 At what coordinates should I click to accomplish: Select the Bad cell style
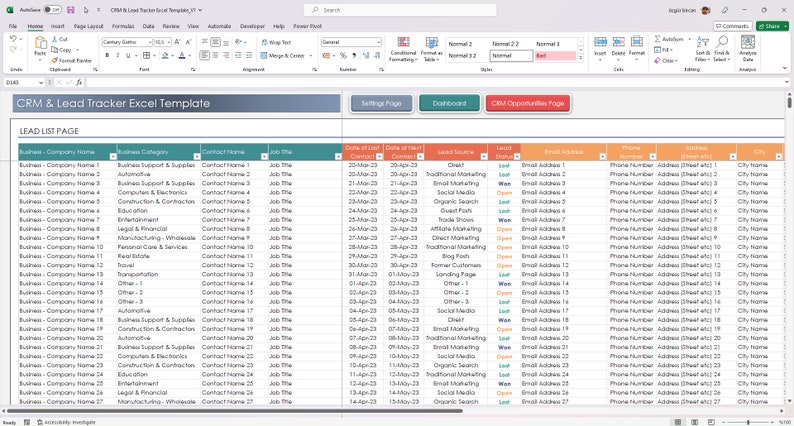point(555,56)
